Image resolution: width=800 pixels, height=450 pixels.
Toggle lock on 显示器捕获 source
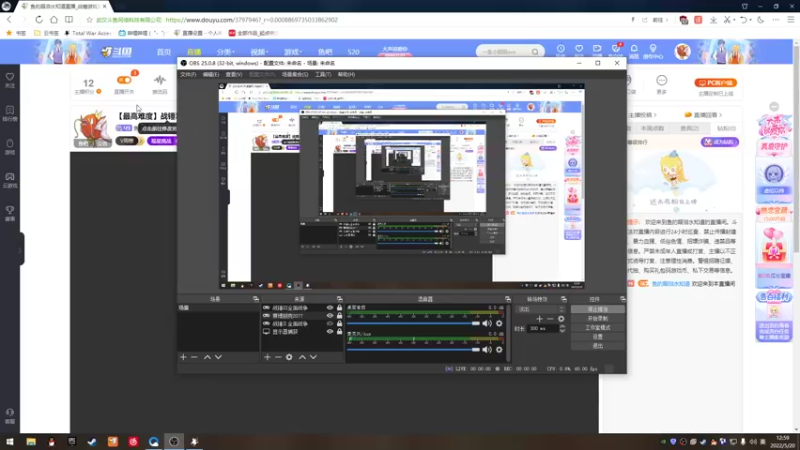click(339, 332)
